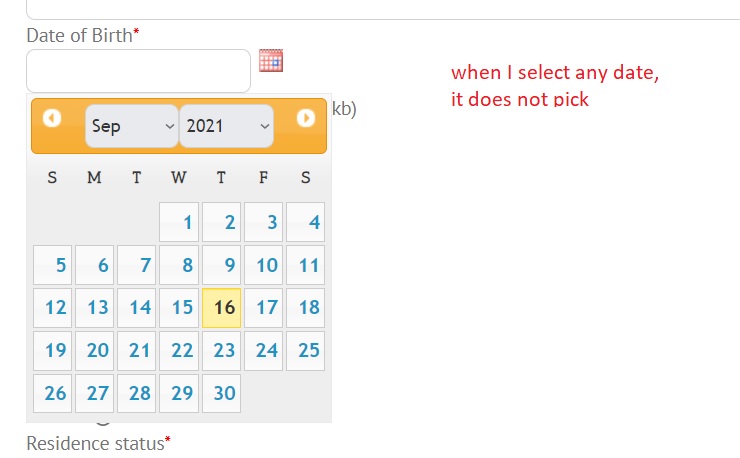740x458 pixels.
Task: Open the 2021 year dropdown
Action: (x=227, y=126)
